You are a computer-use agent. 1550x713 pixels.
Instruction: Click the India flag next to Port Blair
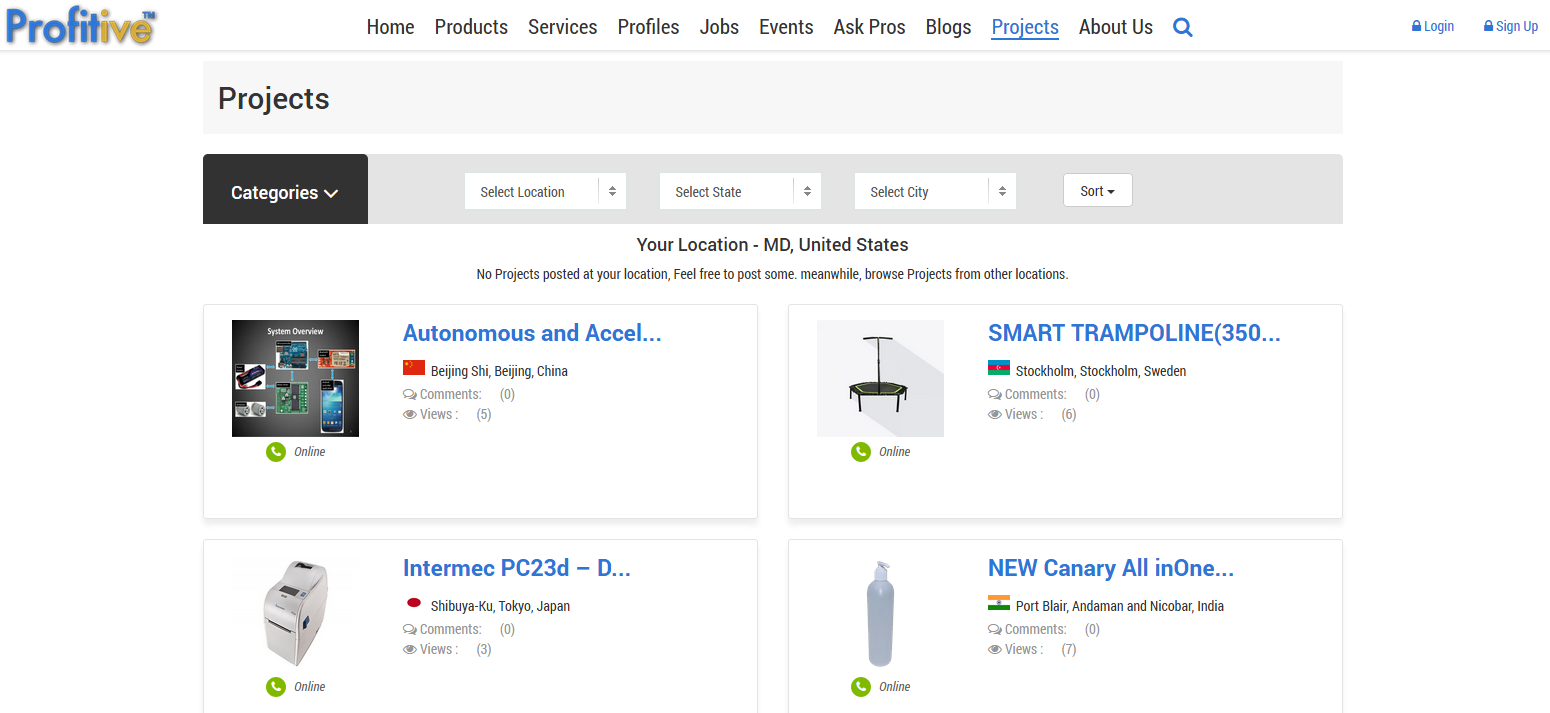999,603
